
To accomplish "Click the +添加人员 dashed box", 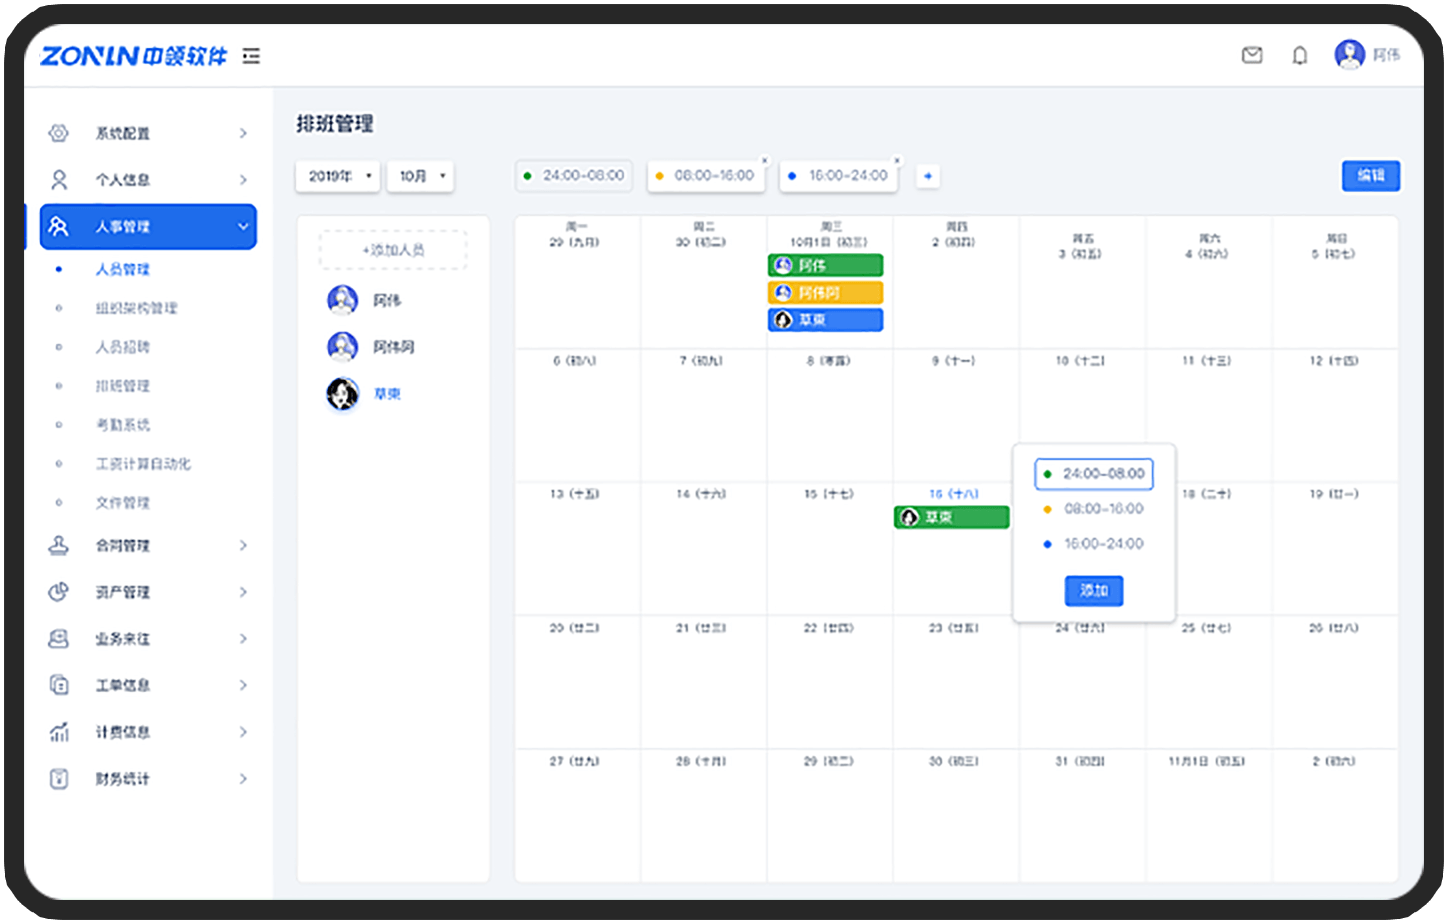I will coord(393,250).
